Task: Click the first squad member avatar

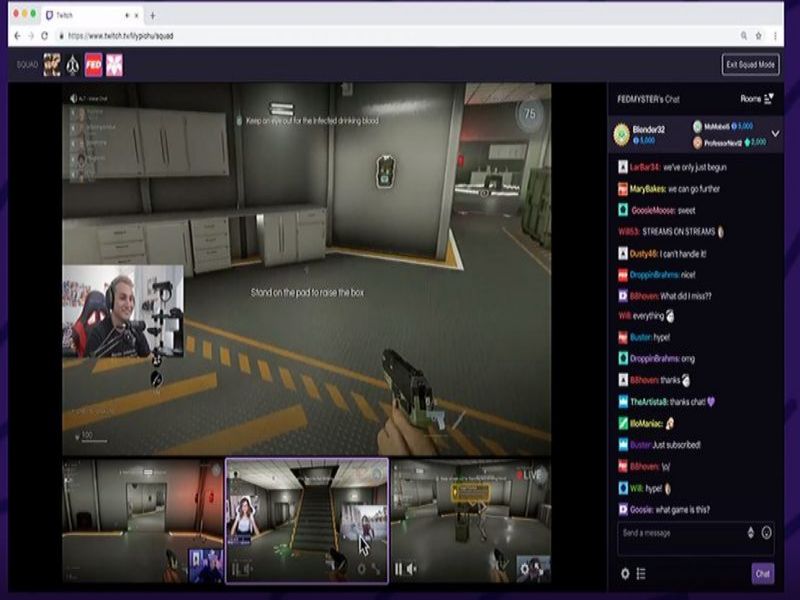Action: pos(51,65)
